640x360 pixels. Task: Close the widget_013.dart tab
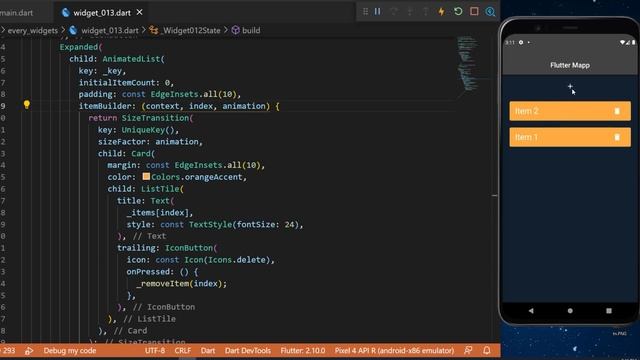140,12
